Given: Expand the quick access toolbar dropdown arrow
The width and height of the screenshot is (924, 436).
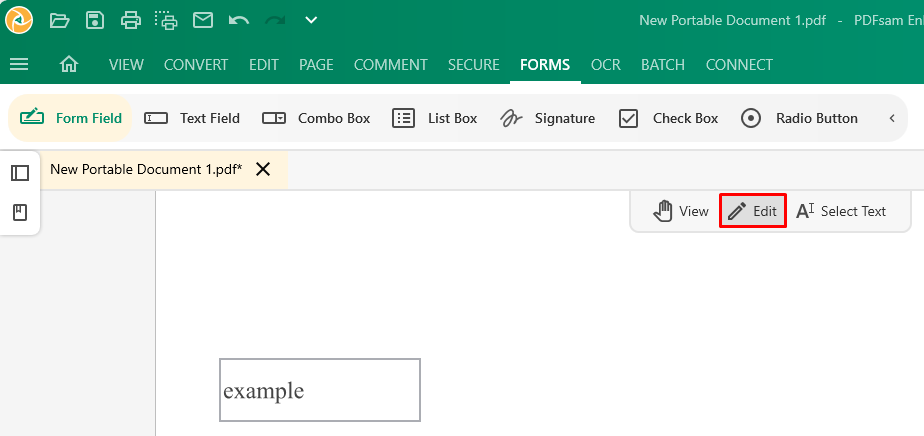Looking at the screenshot, I should coord(311,21).
